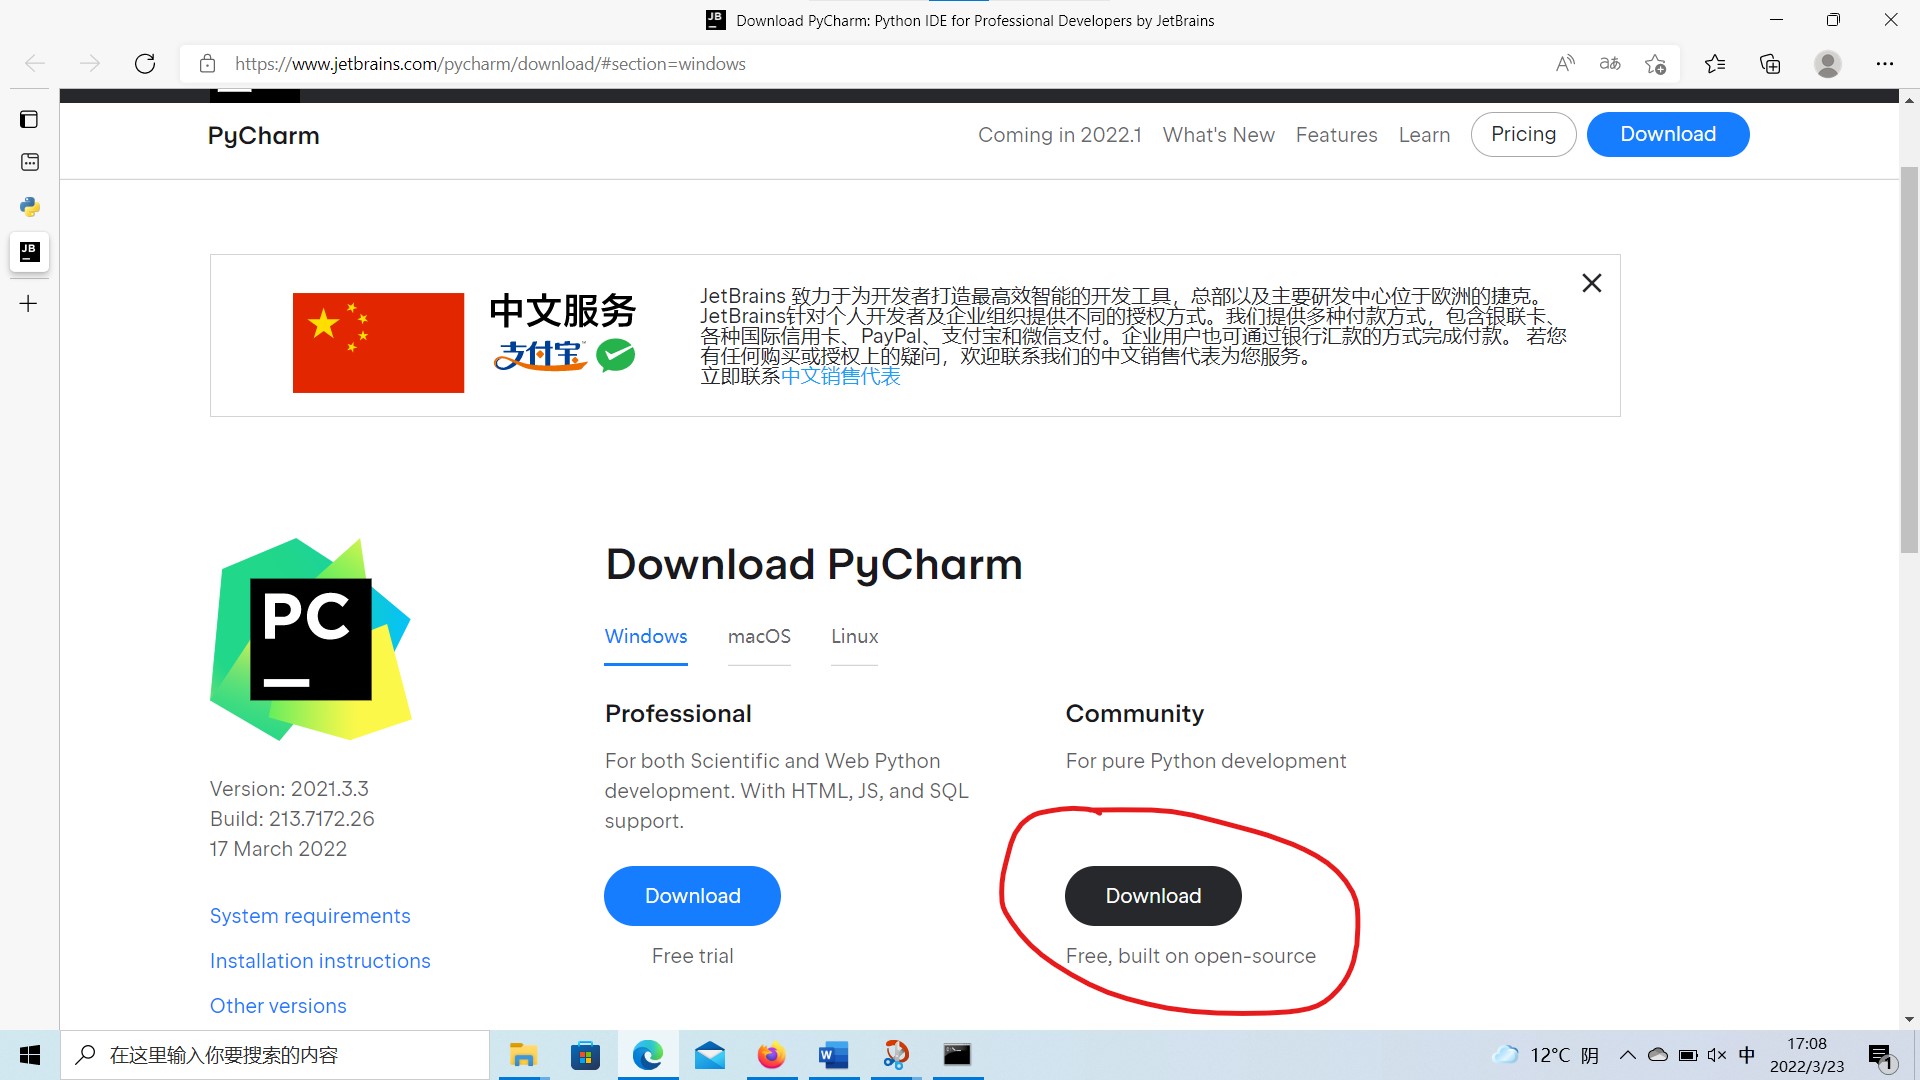This screenshot has height=1080, width=1920.
Task: Download PyCharm Community edition
Action: (x=1153, y=896)
